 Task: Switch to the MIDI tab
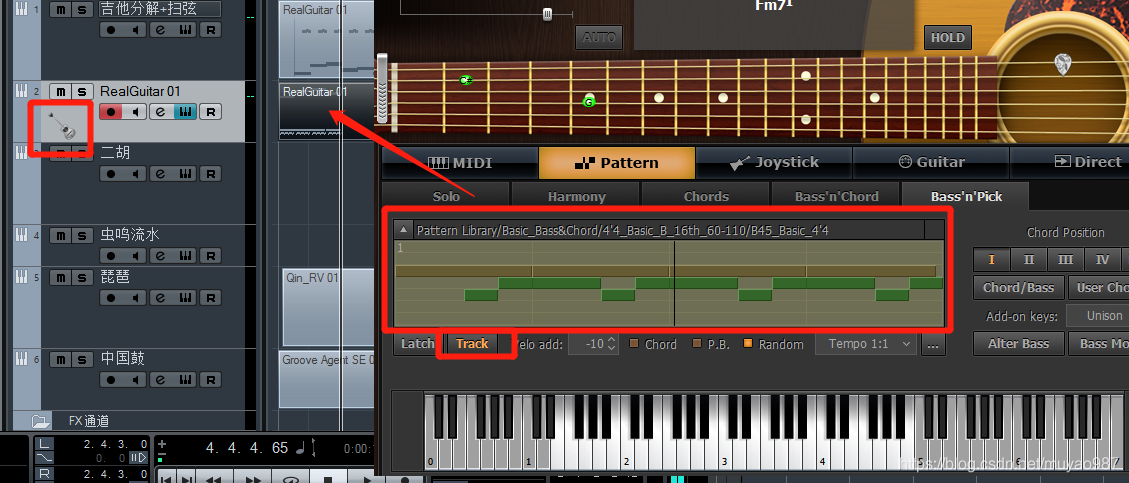point(460,163)
